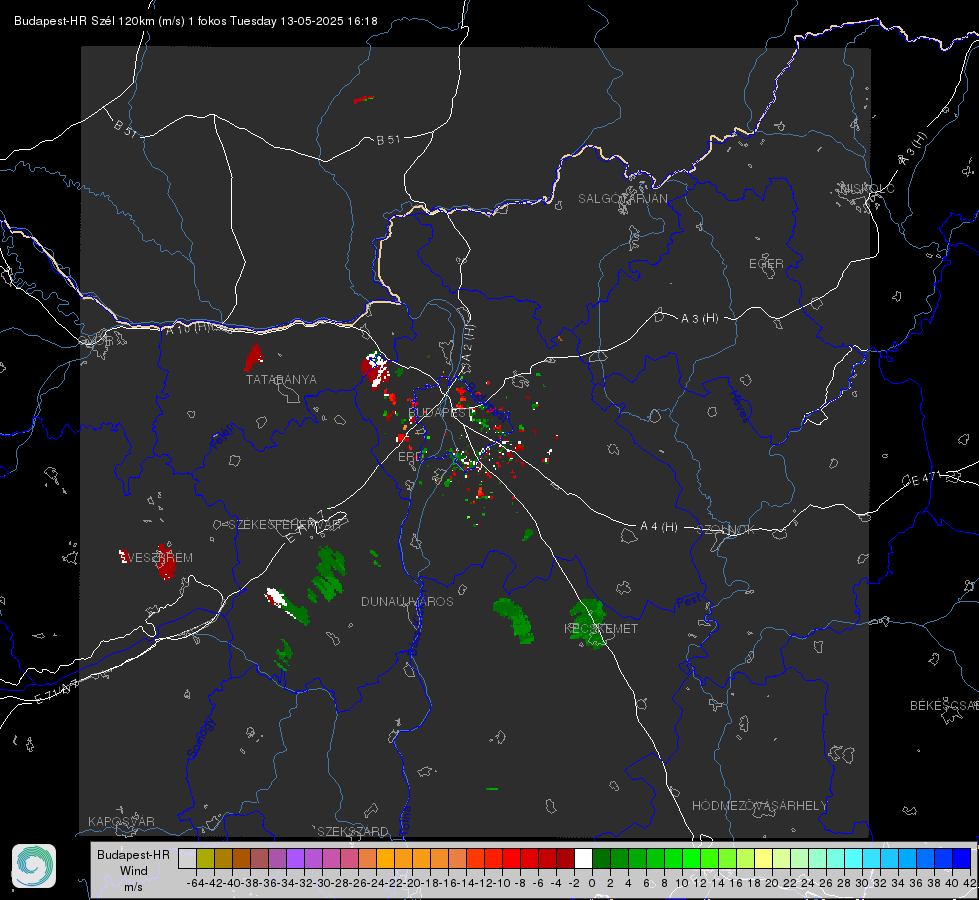The width and height of the screenshot is (979, 900).
Task: Select the SZEKESFEHERVAR city label
Action: point(284,525)
